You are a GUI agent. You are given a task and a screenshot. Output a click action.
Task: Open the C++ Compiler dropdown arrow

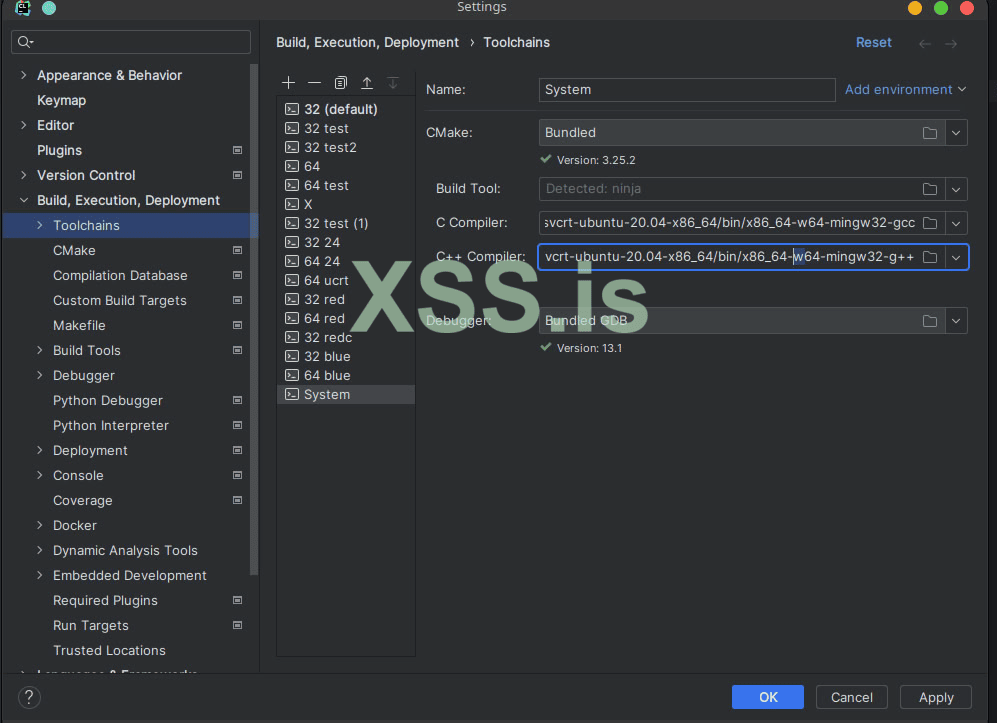coord(956,257)
